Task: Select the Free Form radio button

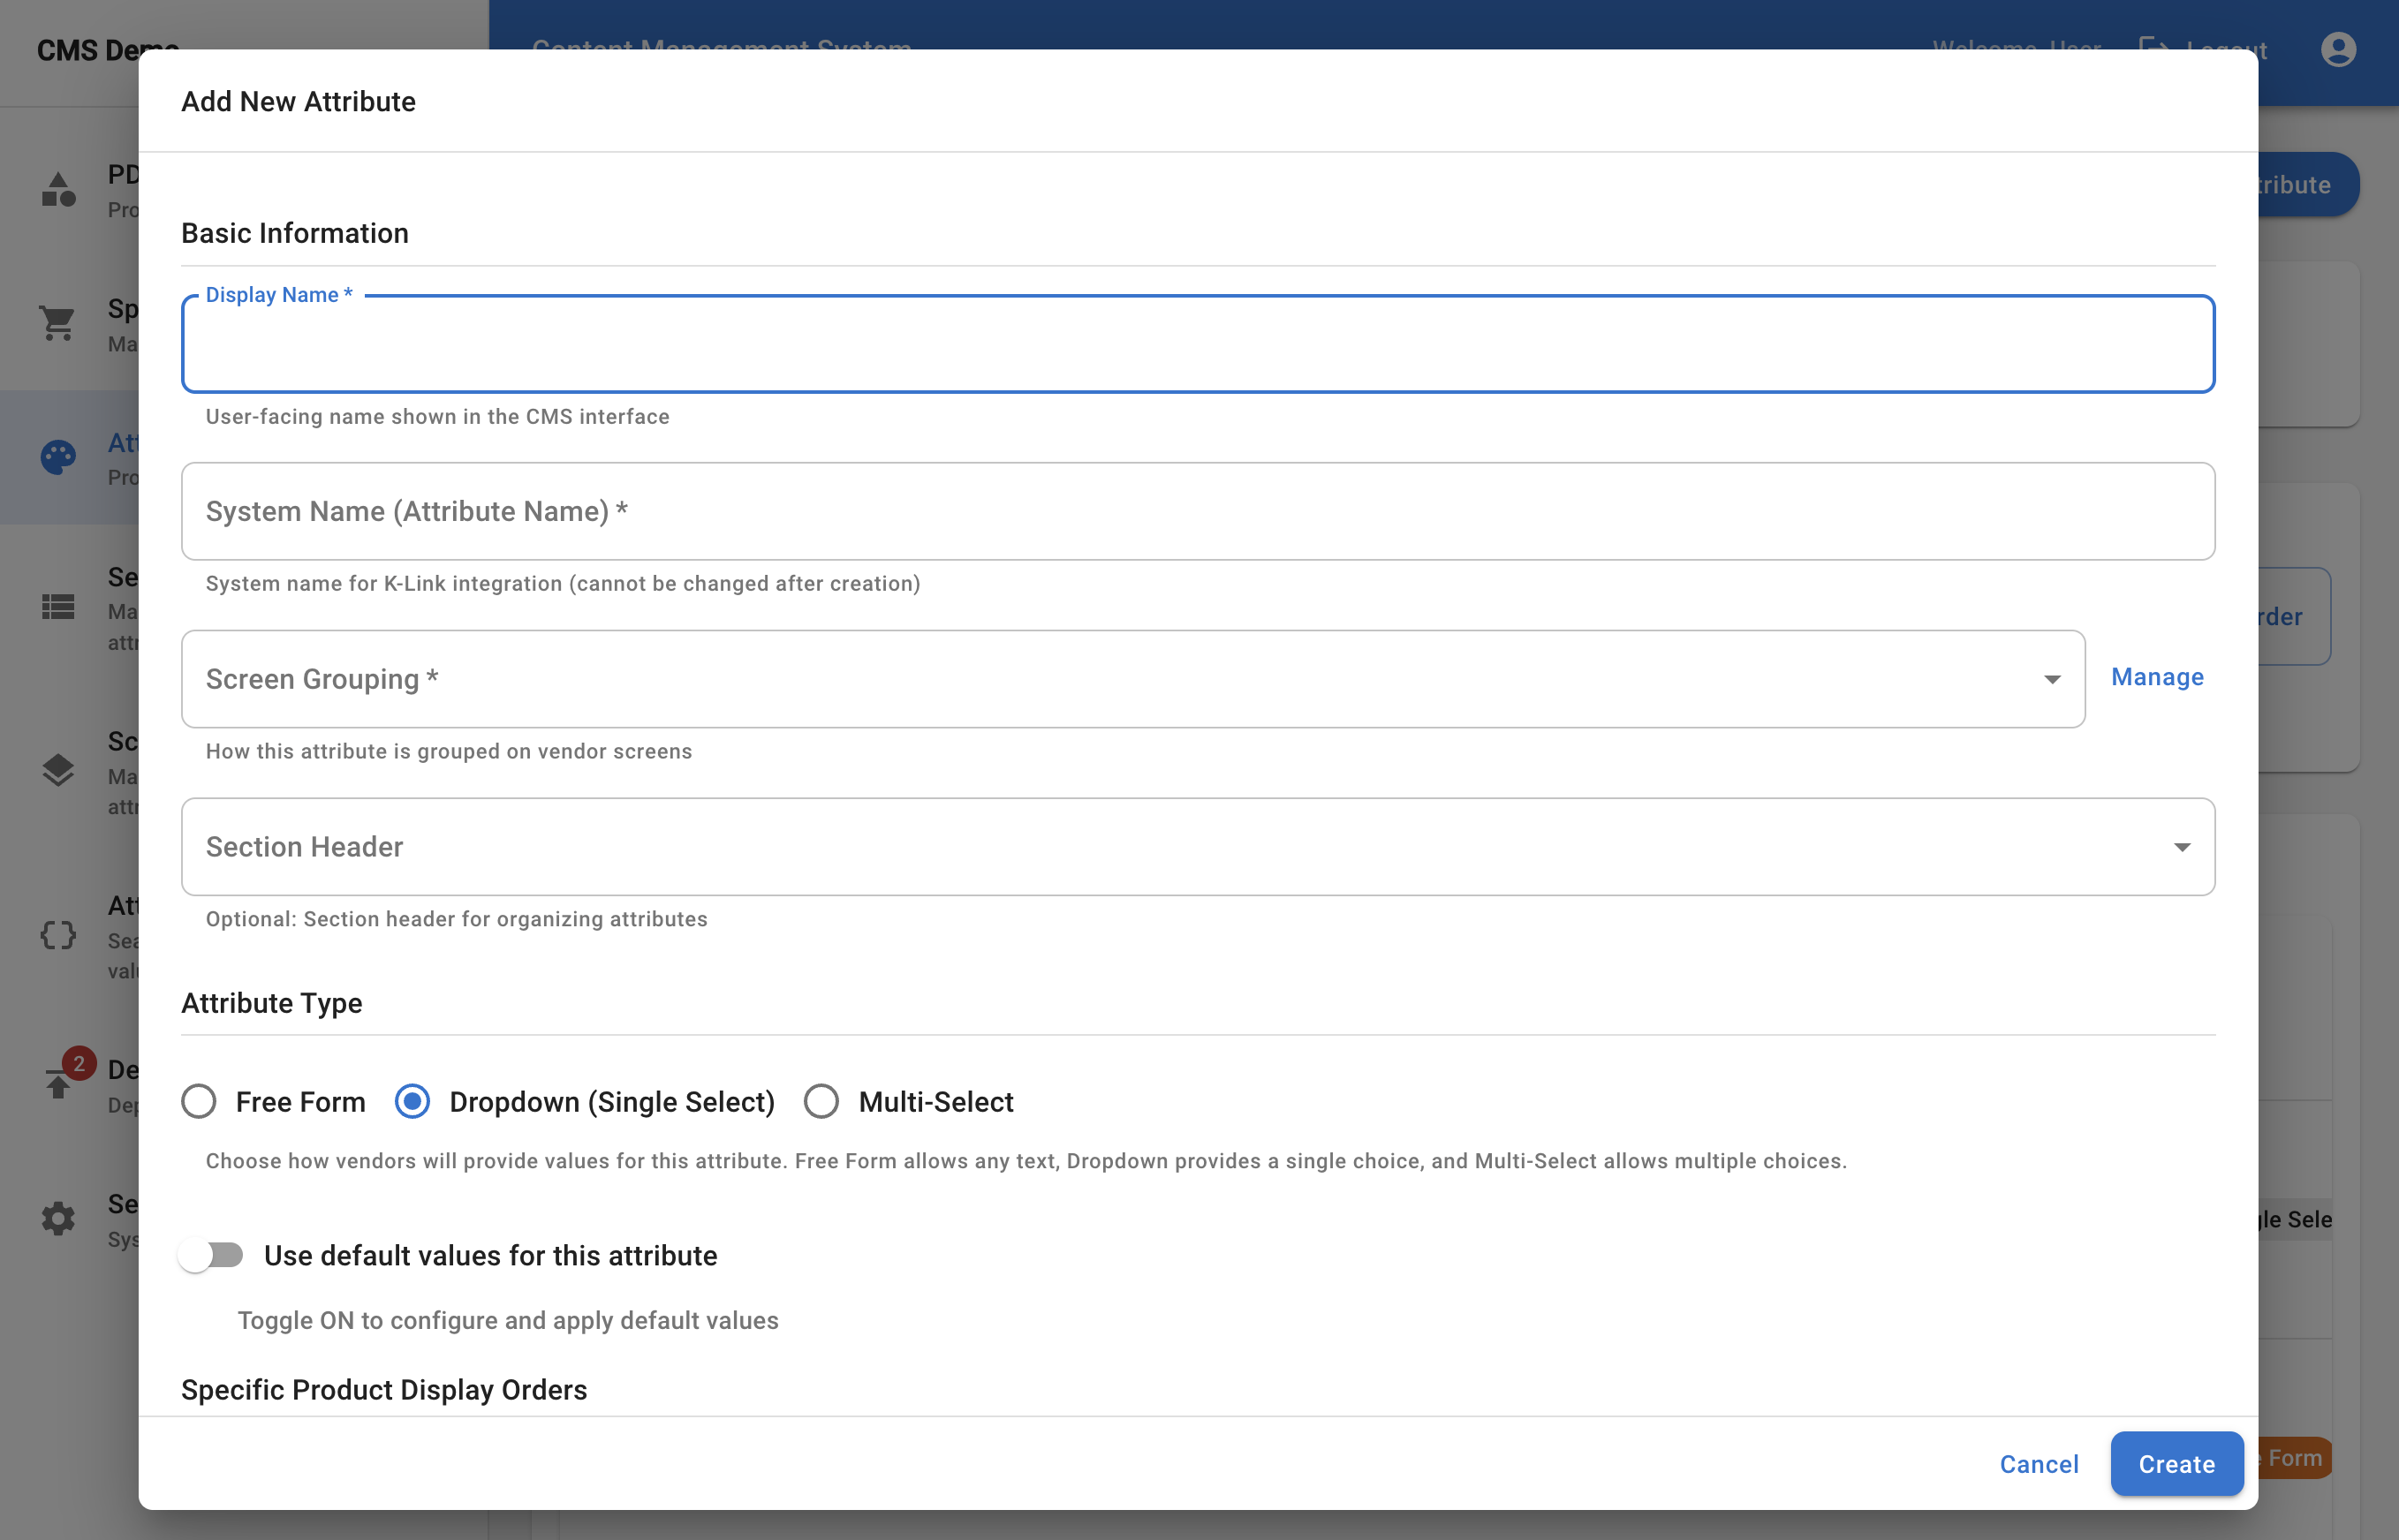Action: pyautogui.click(x=199, y=1101)
